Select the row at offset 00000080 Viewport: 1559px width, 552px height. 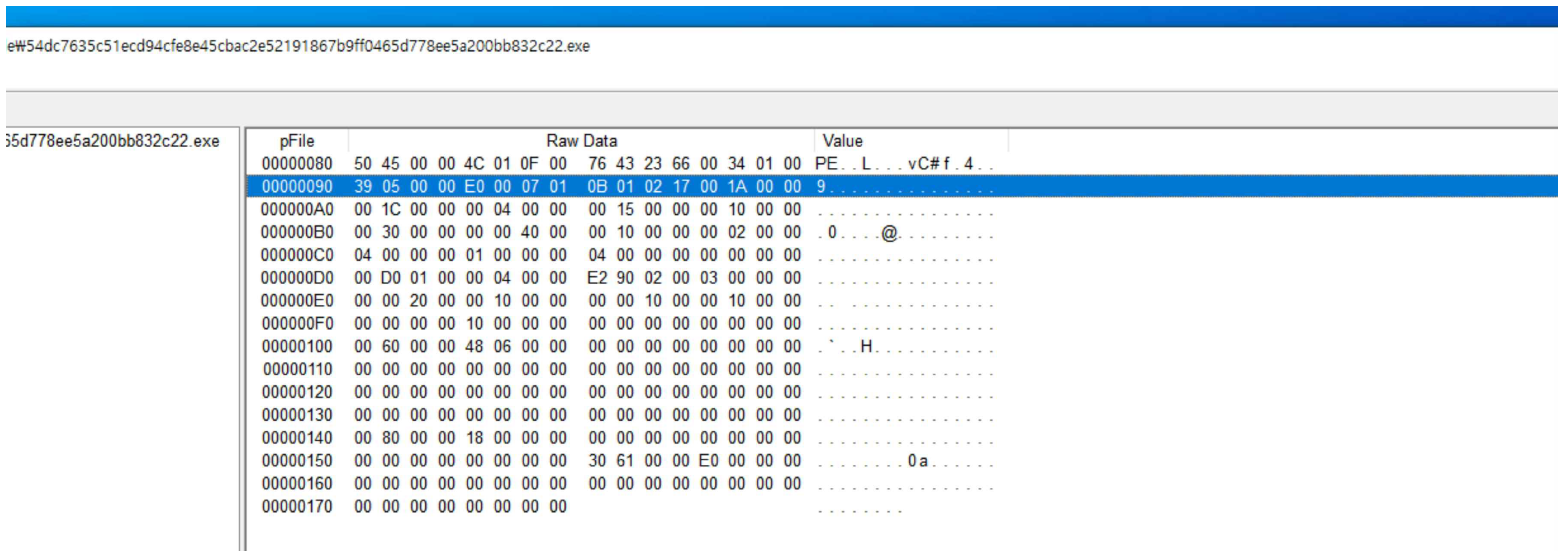point(297,163)
